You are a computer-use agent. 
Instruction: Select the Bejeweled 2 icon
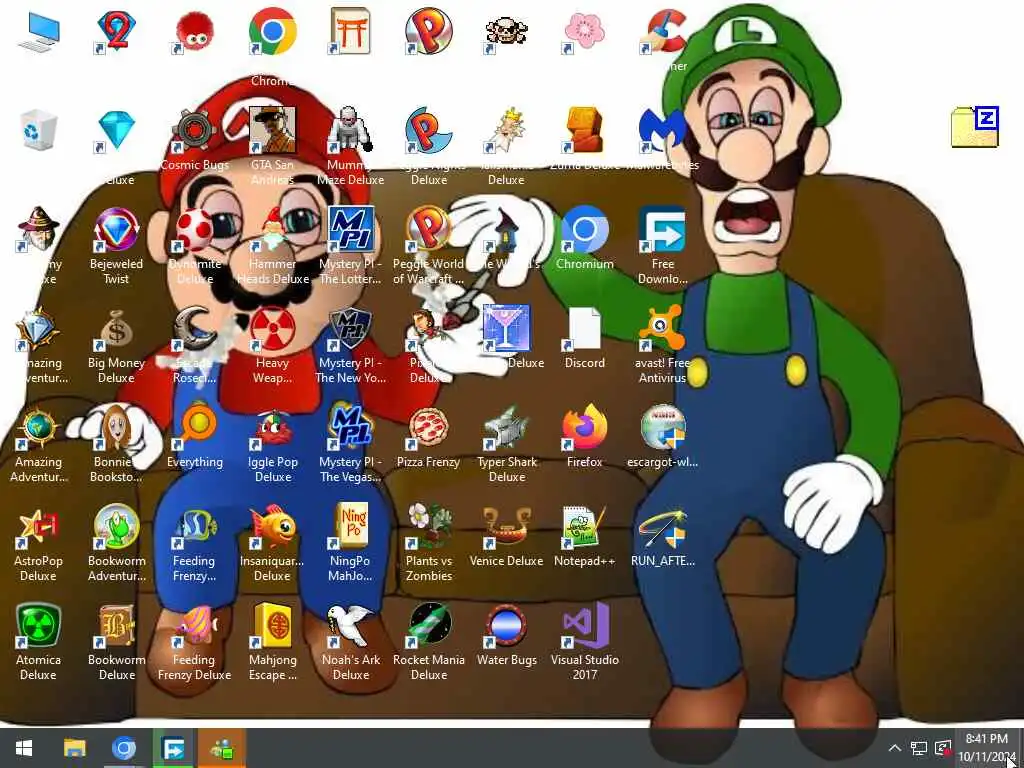(116, 31)
